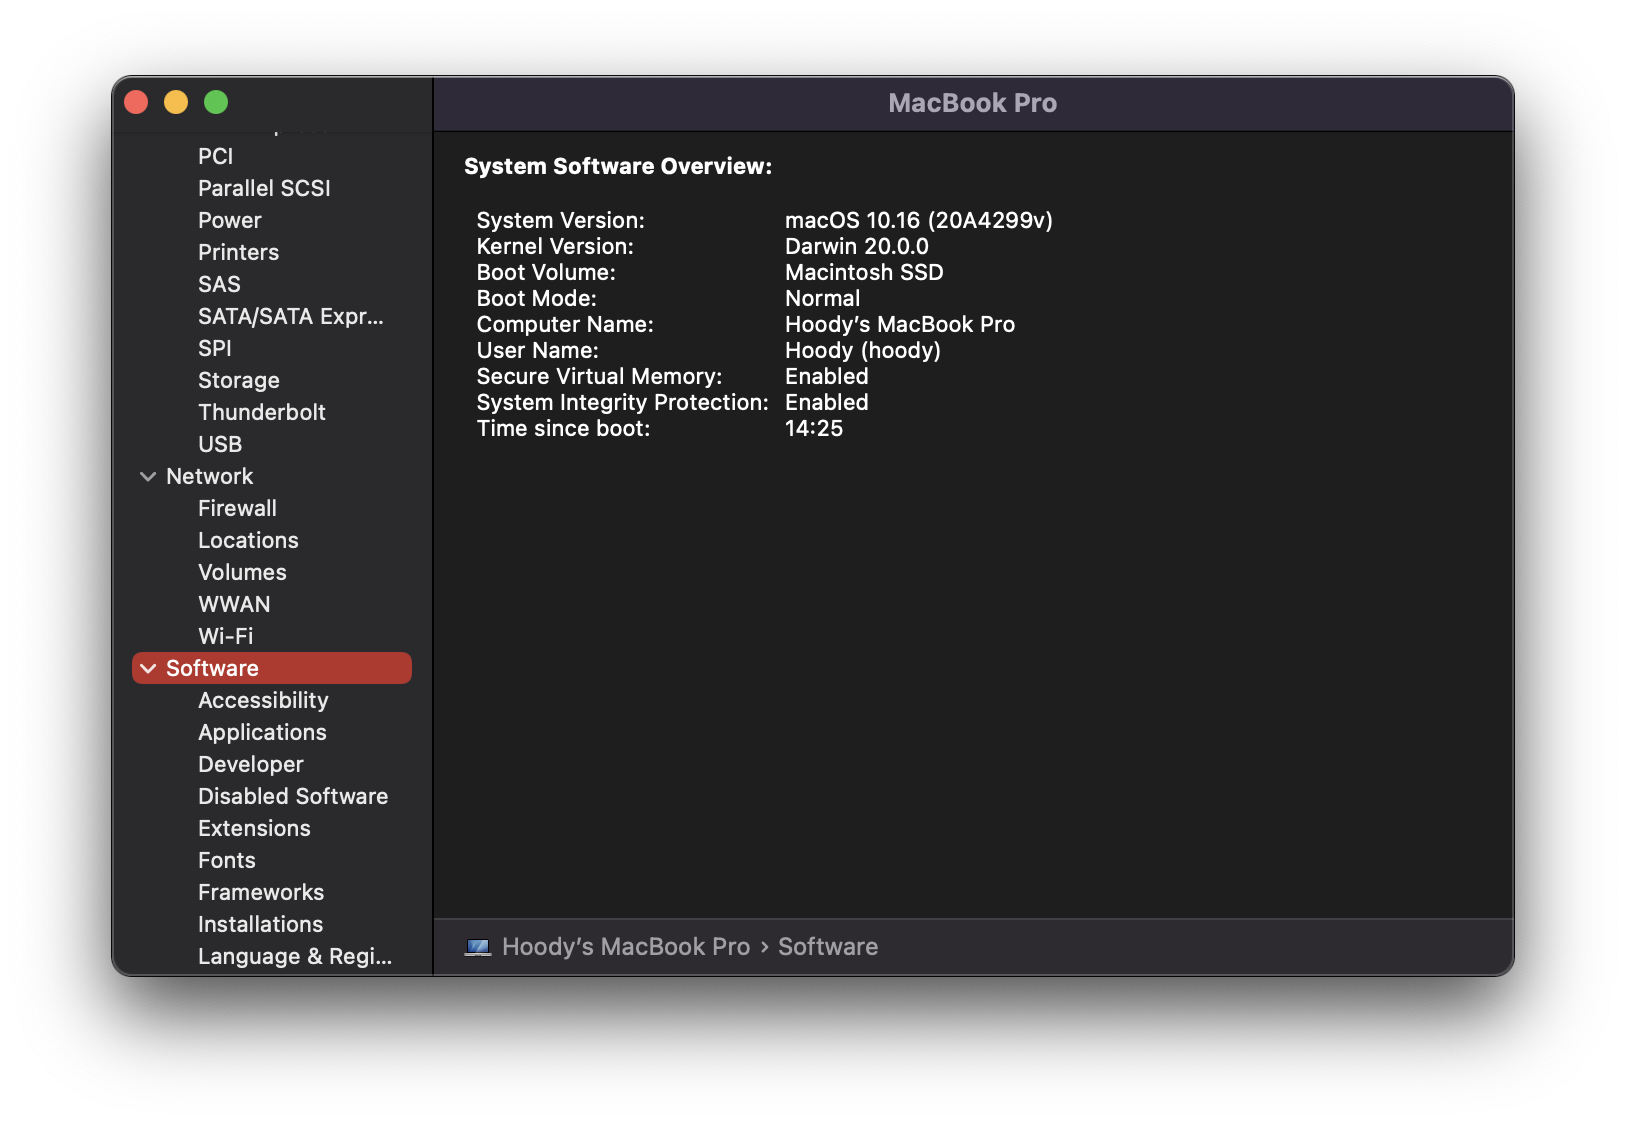Click the Computer Name label
Viewport: 1626px width, 1124px height.
[565, 324]
